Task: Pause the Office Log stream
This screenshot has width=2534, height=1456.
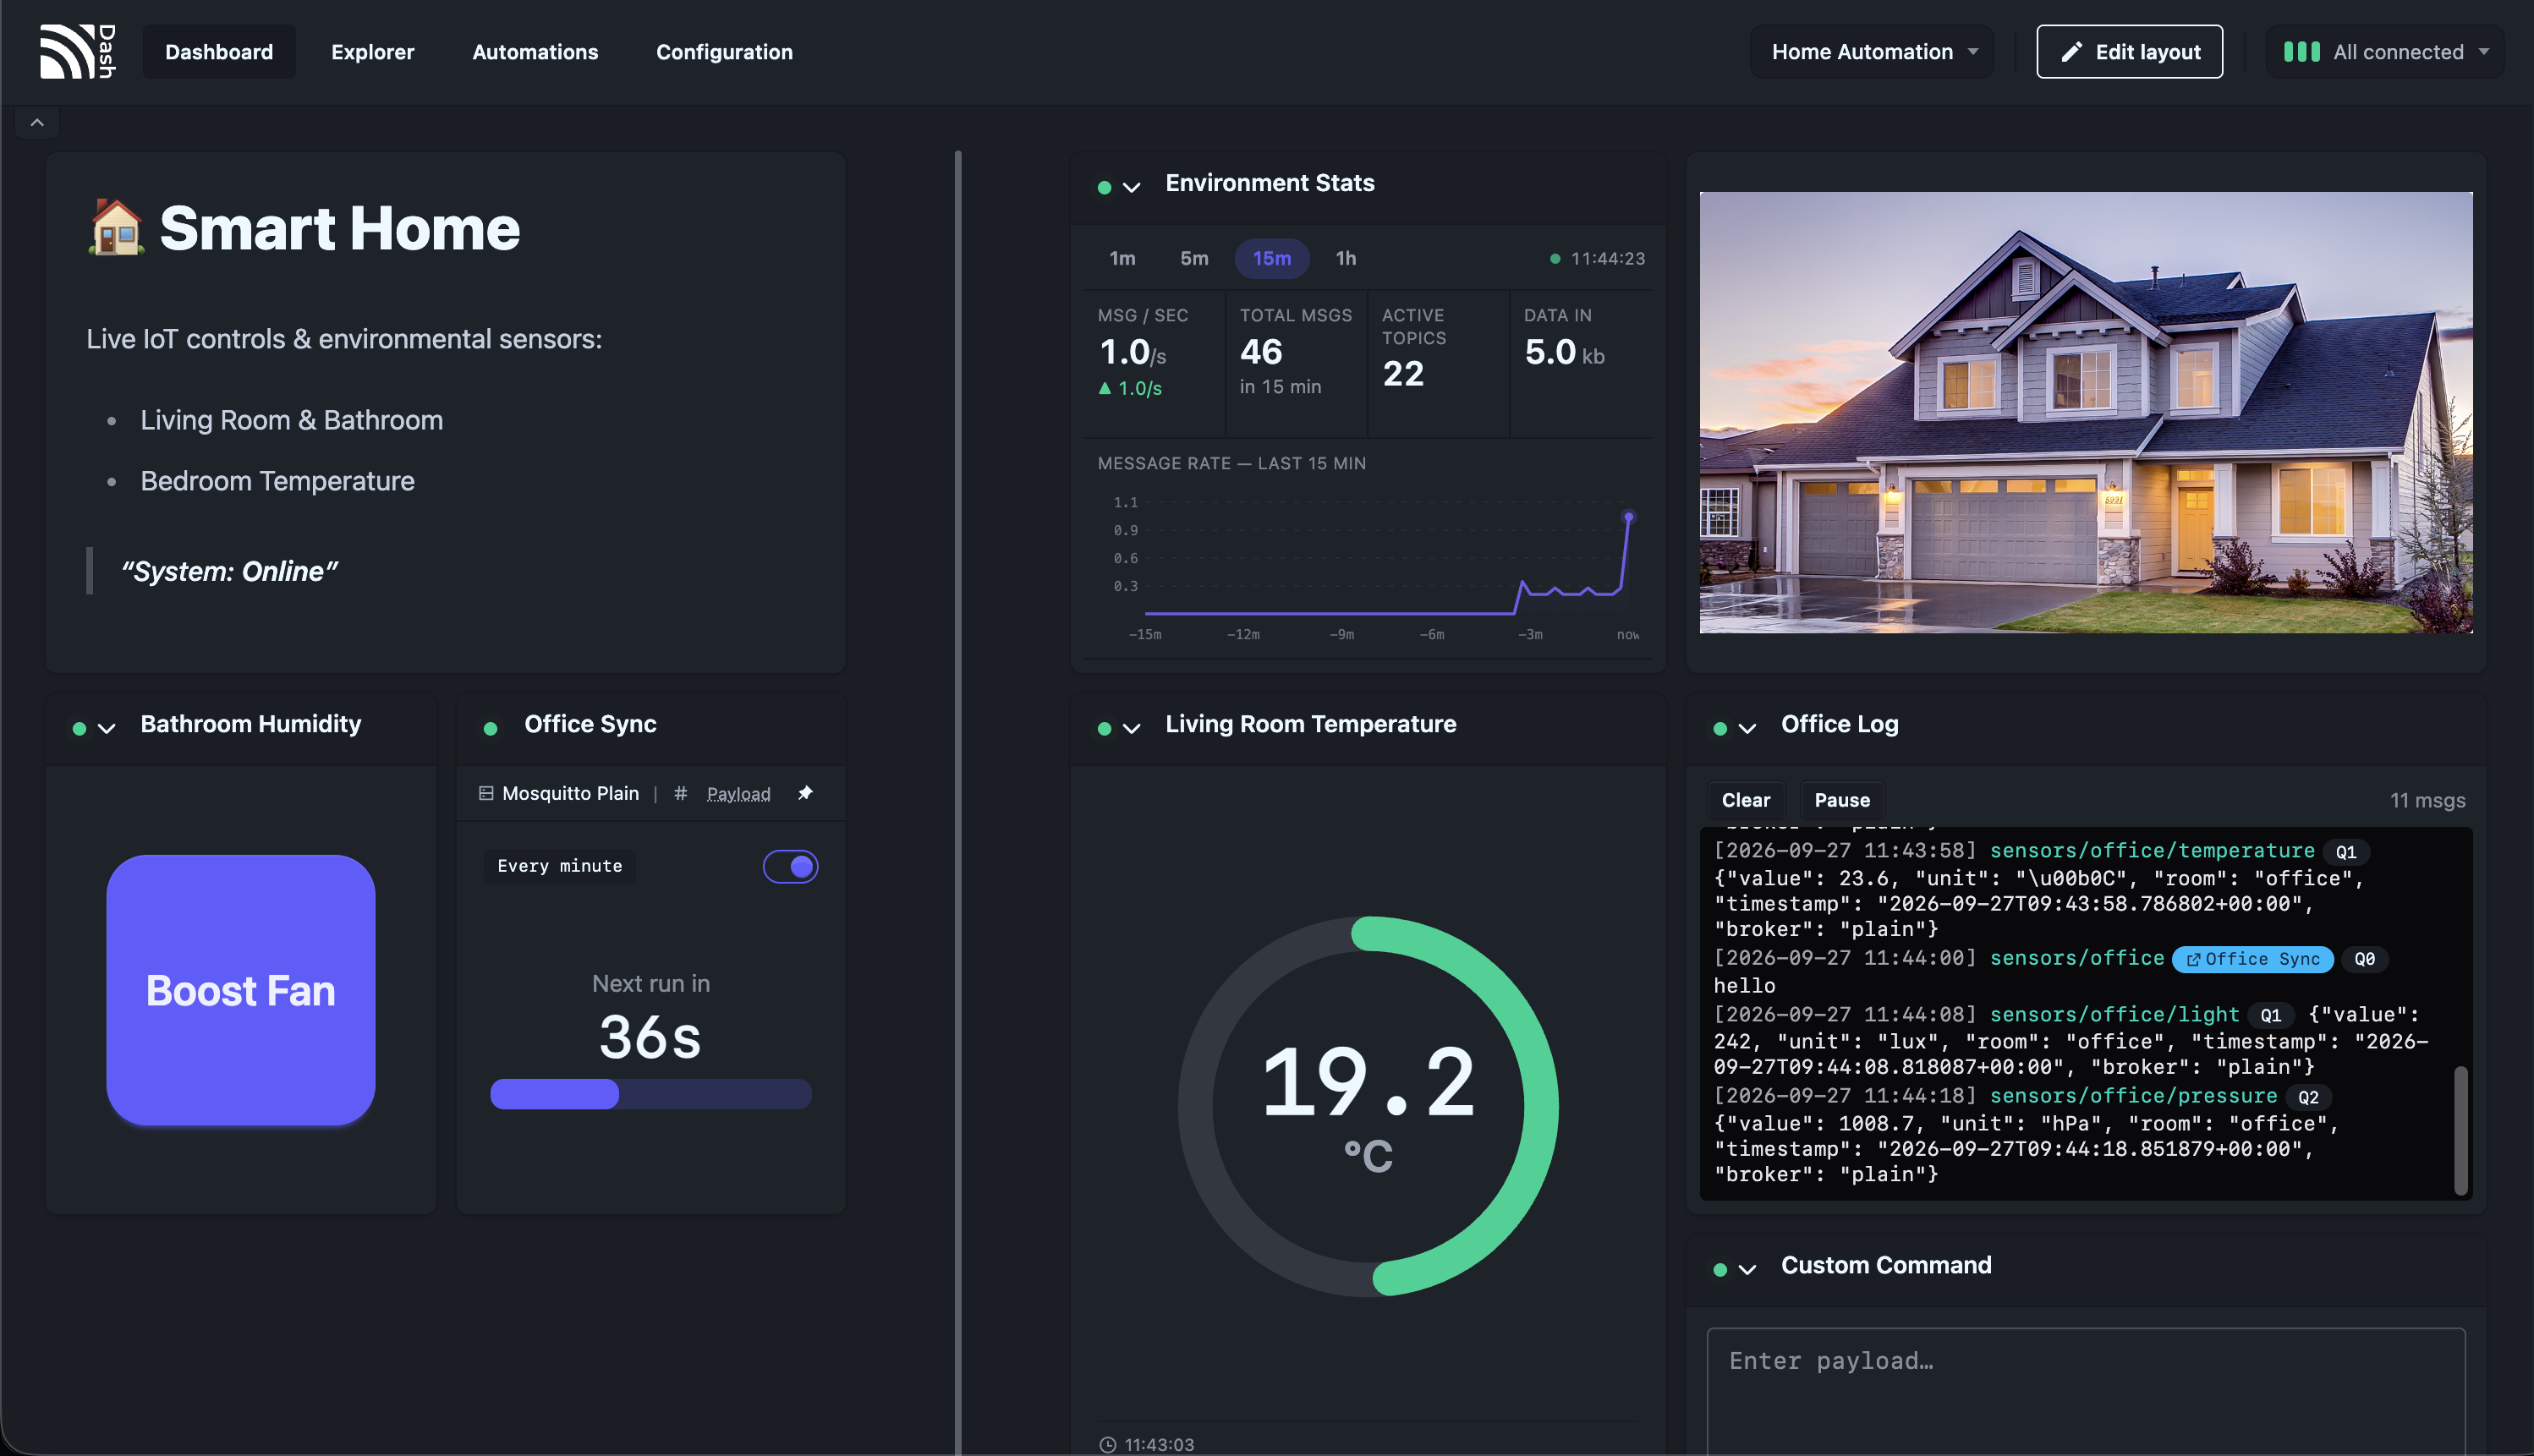Action: (x=1842, y=800)
